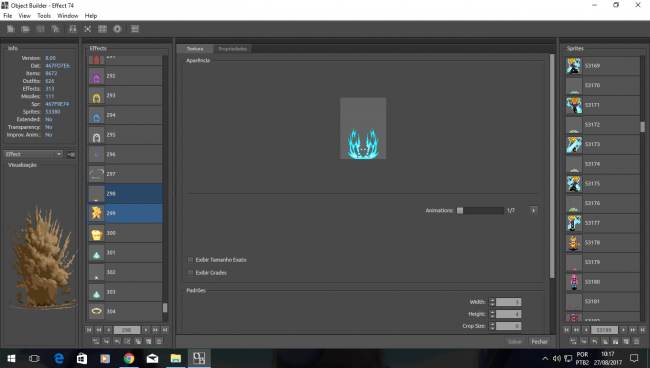Image resolution: width=650 pixels, height=368 pixels.
Task: Go to first effect in Effects pager
Action: 89,330
